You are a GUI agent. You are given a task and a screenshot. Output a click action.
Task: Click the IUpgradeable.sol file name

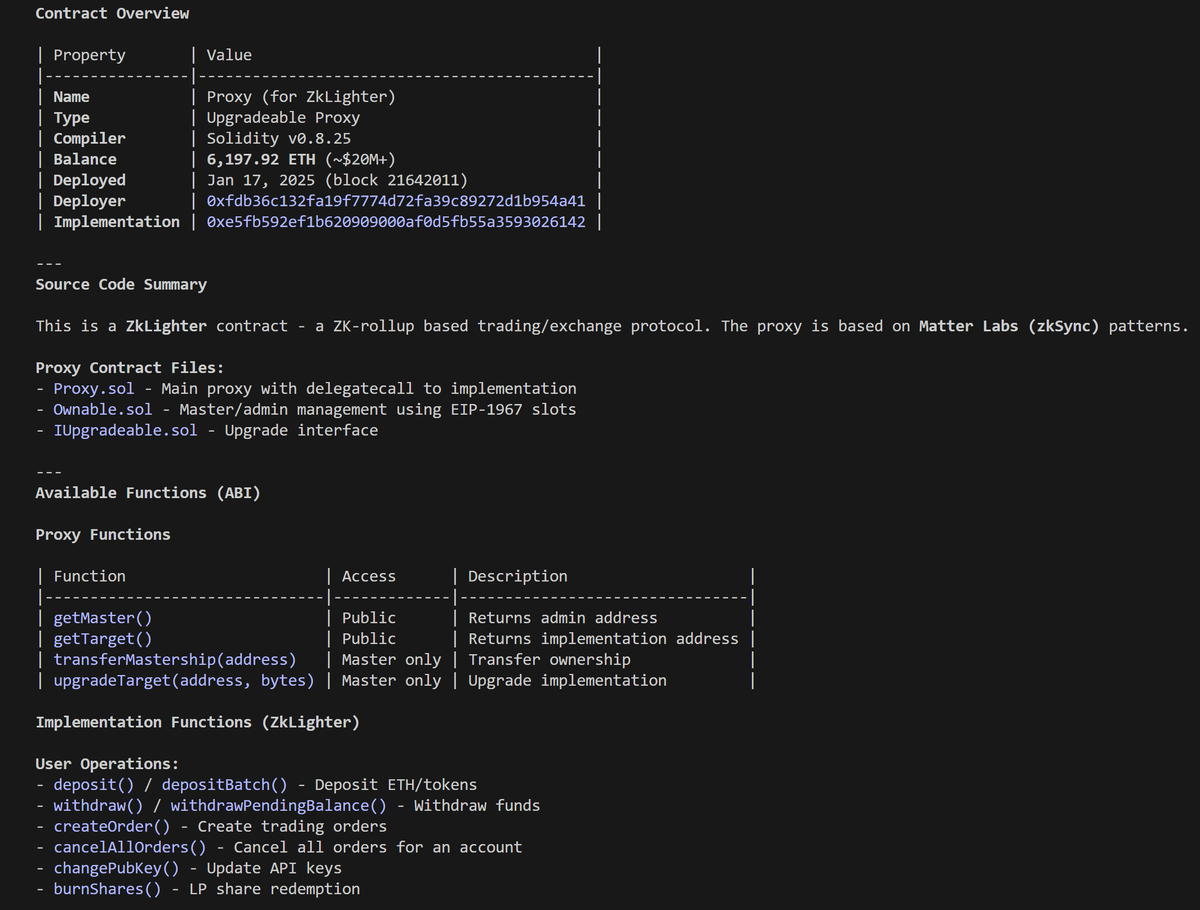pyautogui.click(x=126, y=430)
